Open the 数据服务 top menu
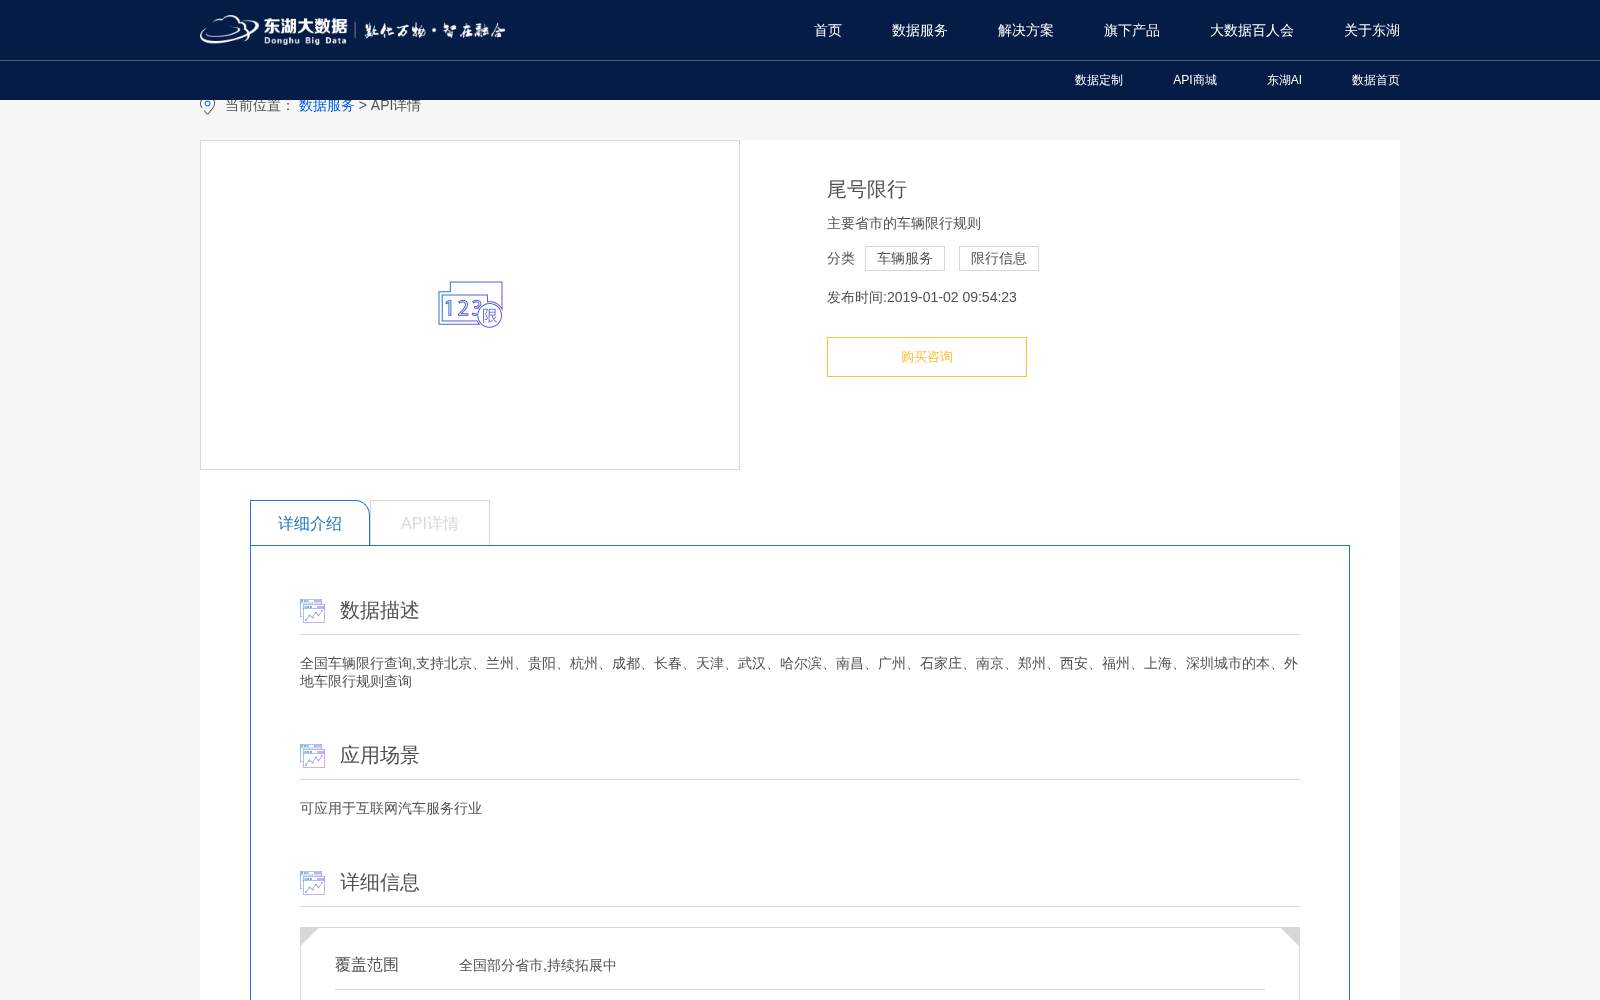This screenshot has height=1000, width=1600. pyautogui.click(x=920, y=30)
